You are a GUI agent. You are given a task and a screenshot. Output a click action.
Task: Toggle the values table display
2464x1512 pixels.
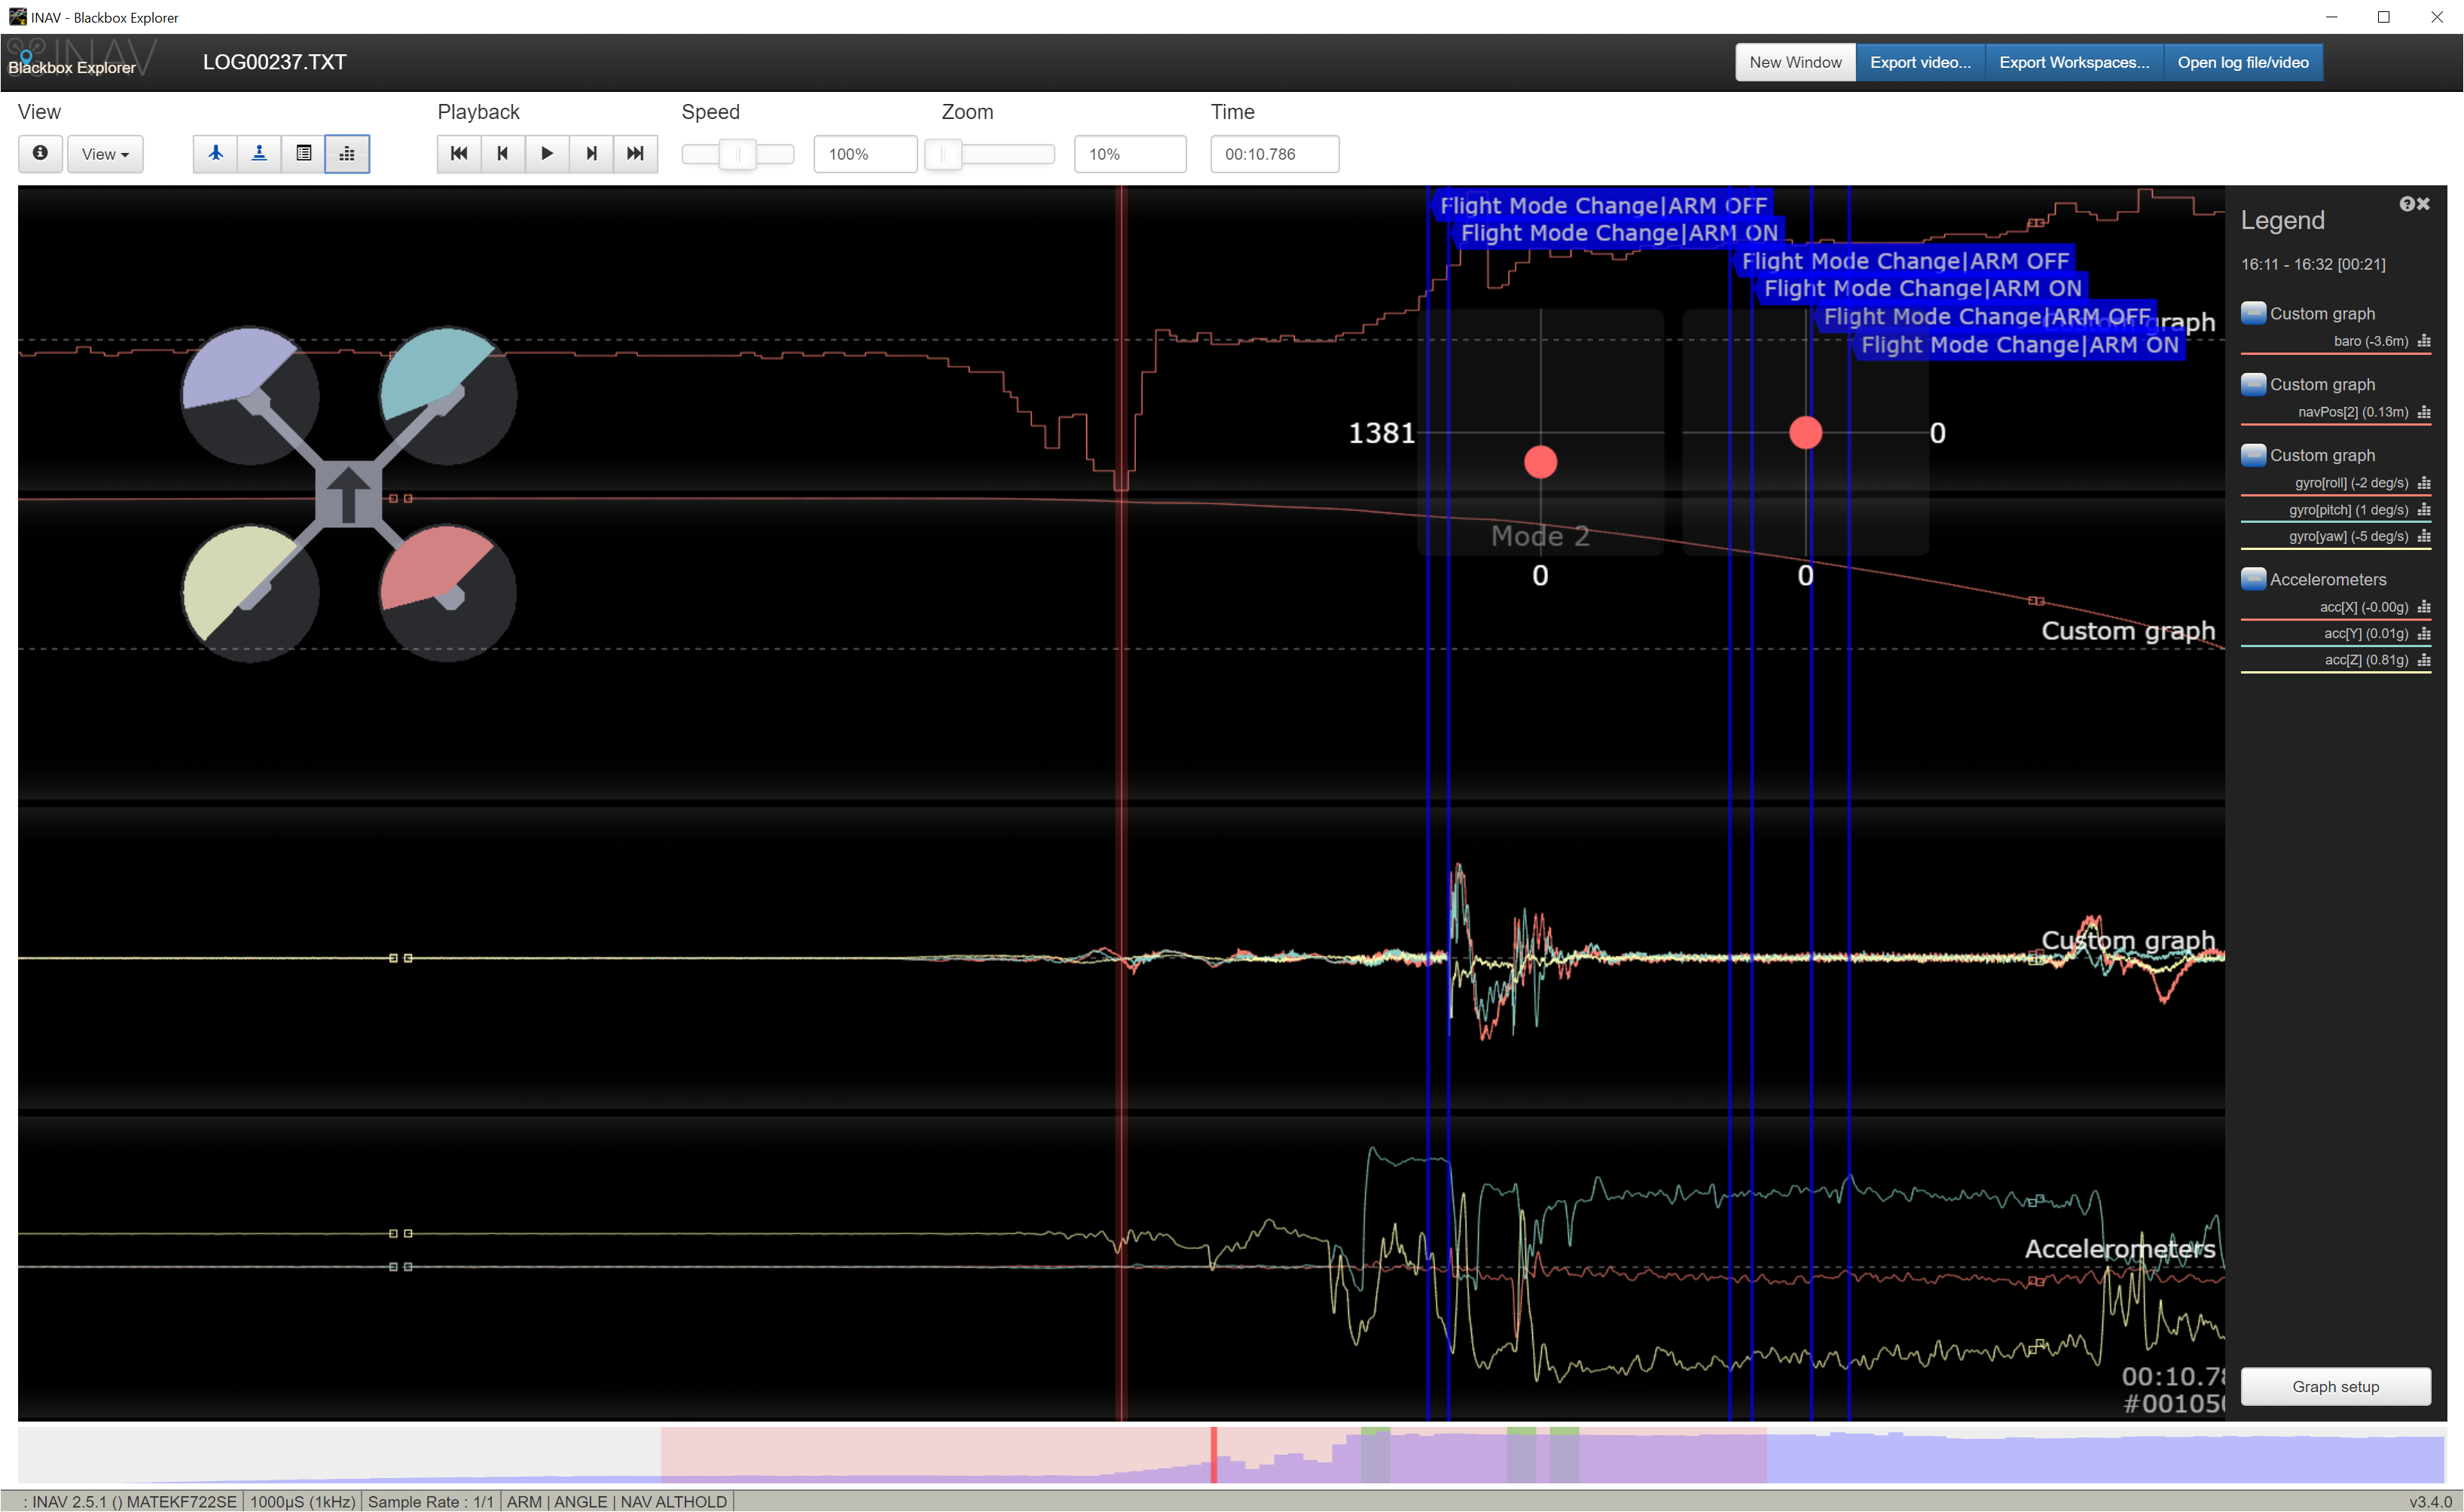tap(303, 154)
